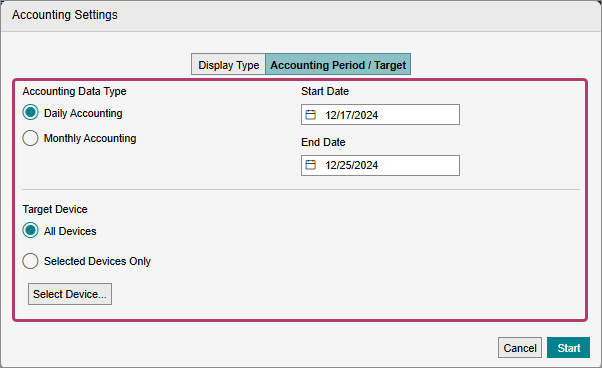Cancel the Accounting Settings dialog
This screenshot has height=368, width=602.
[520, 348]
